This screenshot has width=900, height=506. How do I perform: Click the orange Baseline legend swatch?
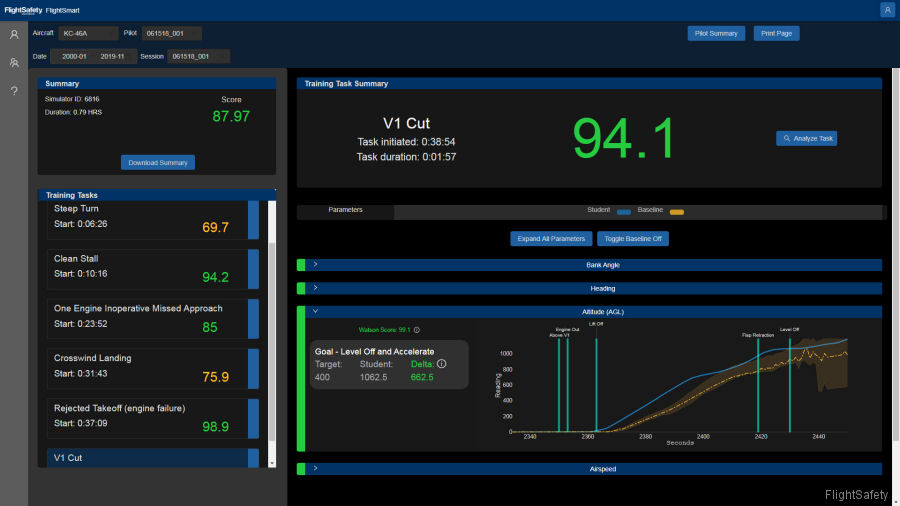coord(677,212)
